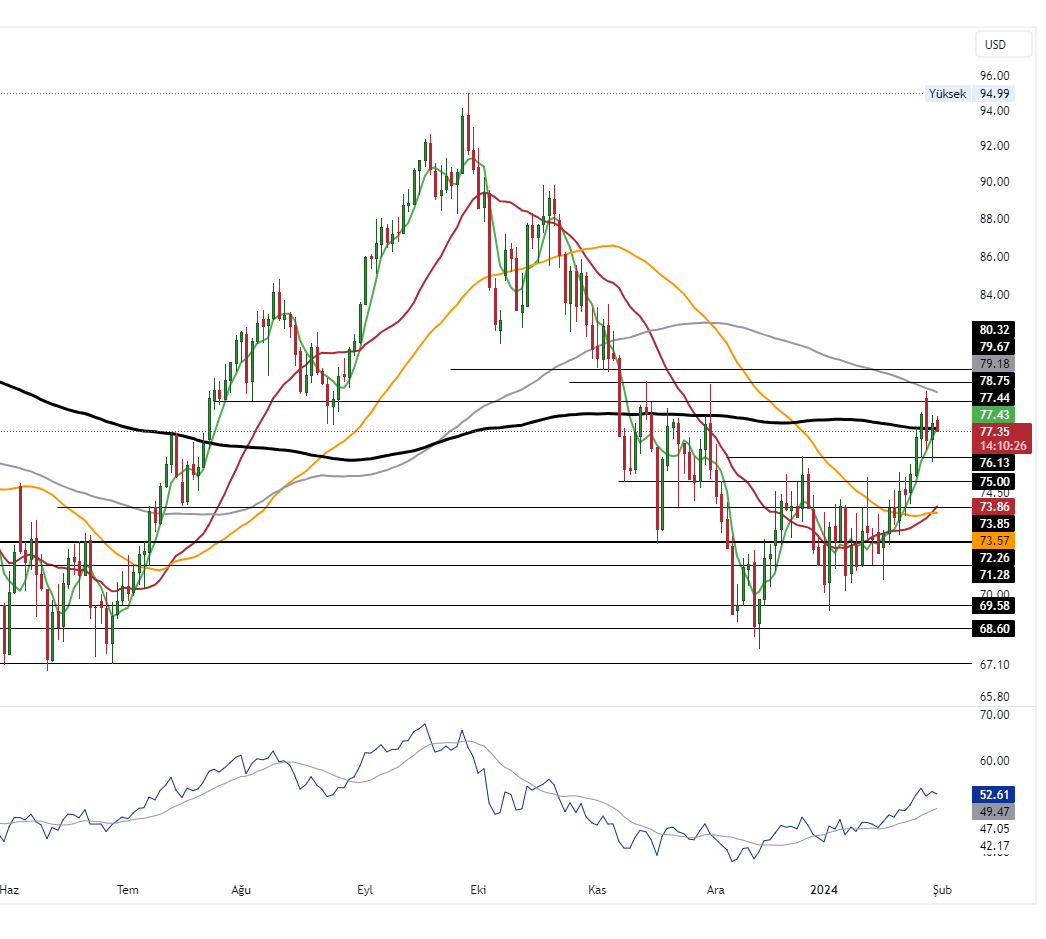Click the Şub month on the time axis
1046x939 pixels.
940,889
